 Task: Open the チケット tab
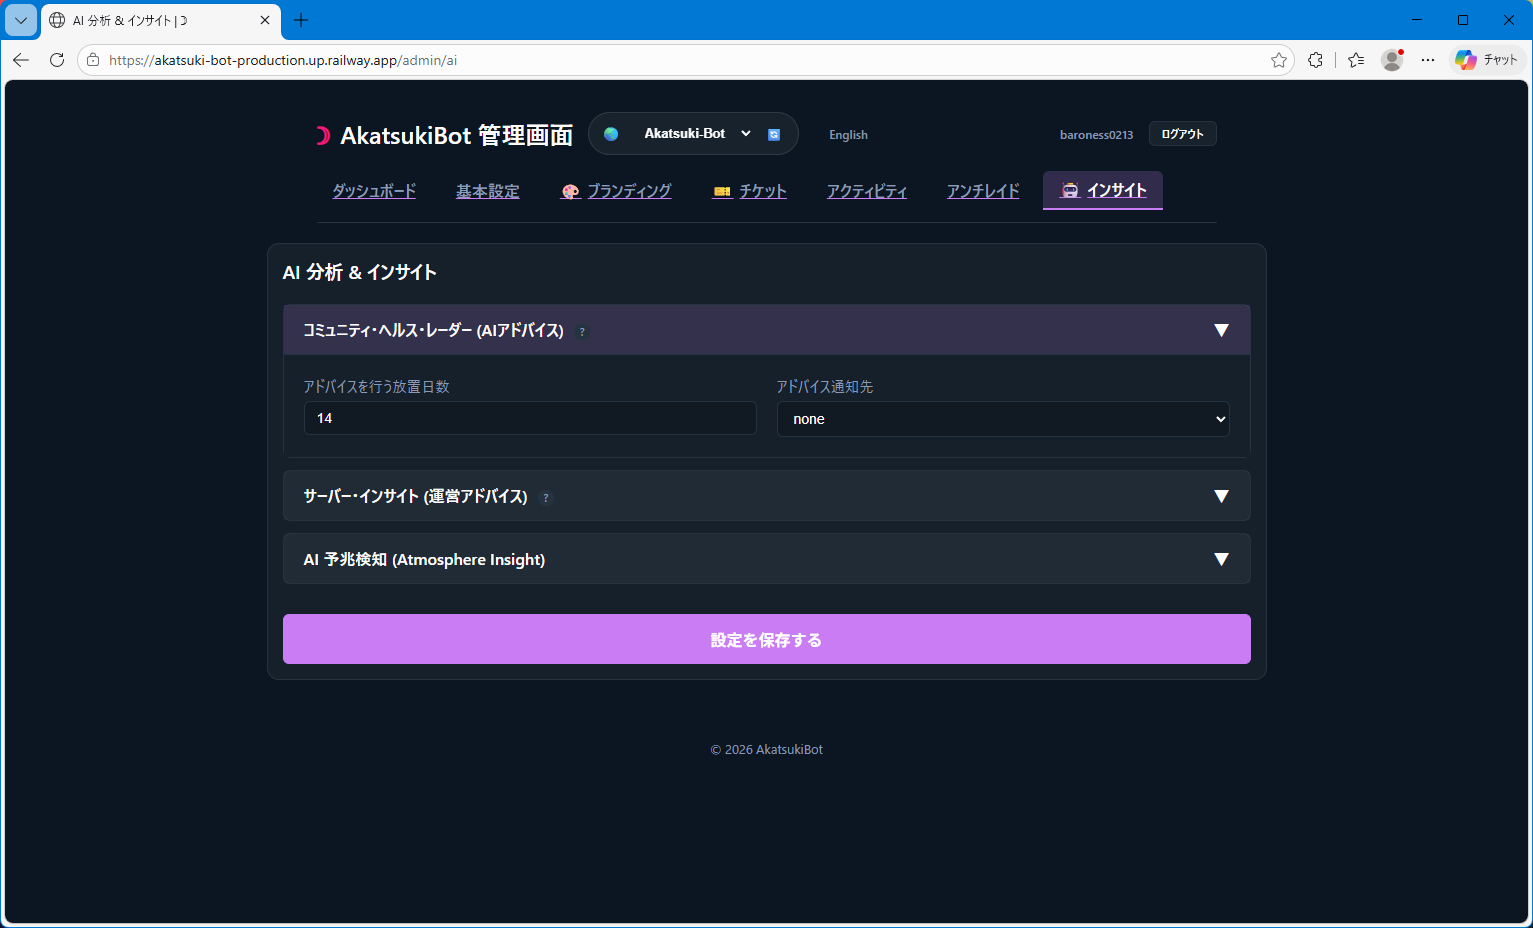pyautogui.click(x=750, y=191)
